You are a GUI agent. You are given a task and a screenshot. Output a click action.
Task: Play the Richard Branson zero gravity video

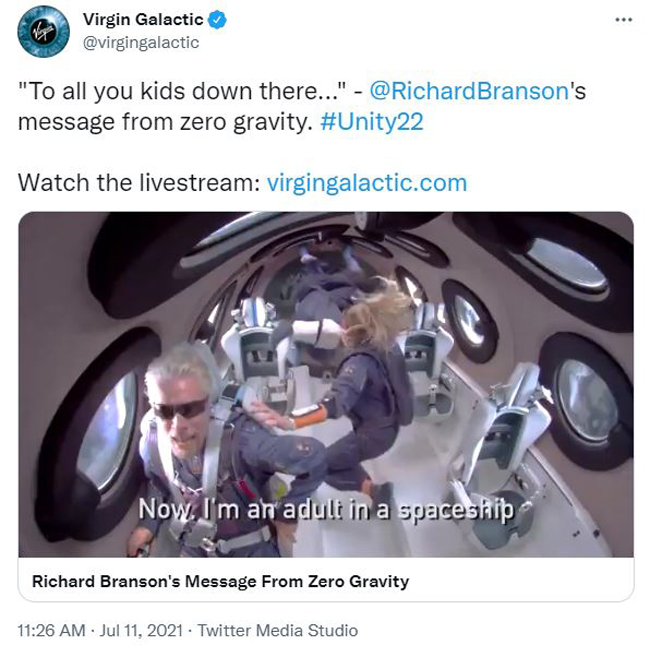(326, 384)
